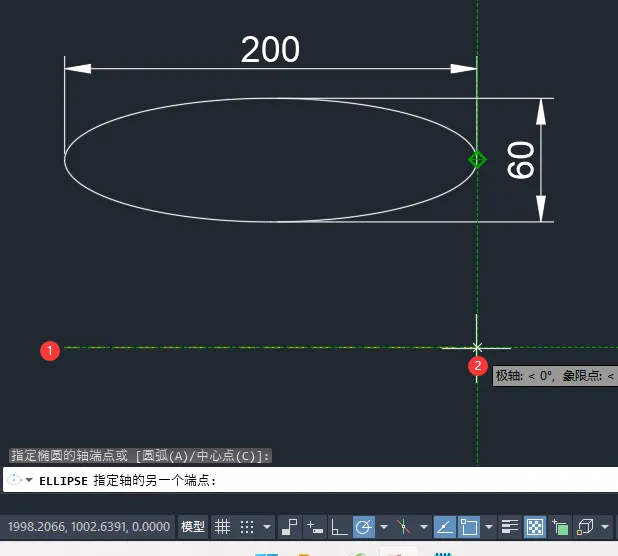Select the 200 dimension text
The height and width of the screenshot is (556, 618).
click(x=270, y=50)
